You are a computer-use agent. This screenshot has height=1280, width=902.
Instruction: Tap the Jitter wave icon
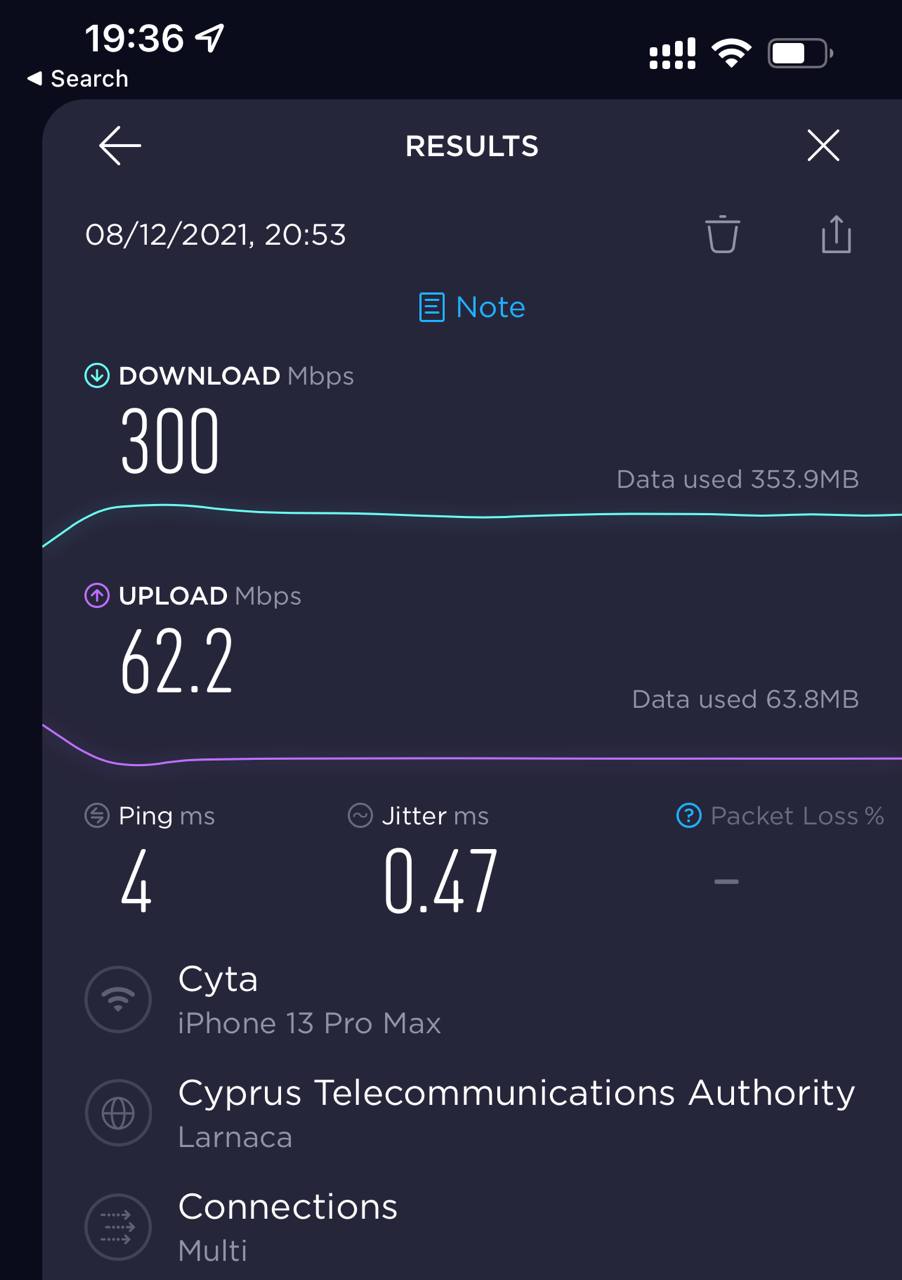[x=360, y=816]
